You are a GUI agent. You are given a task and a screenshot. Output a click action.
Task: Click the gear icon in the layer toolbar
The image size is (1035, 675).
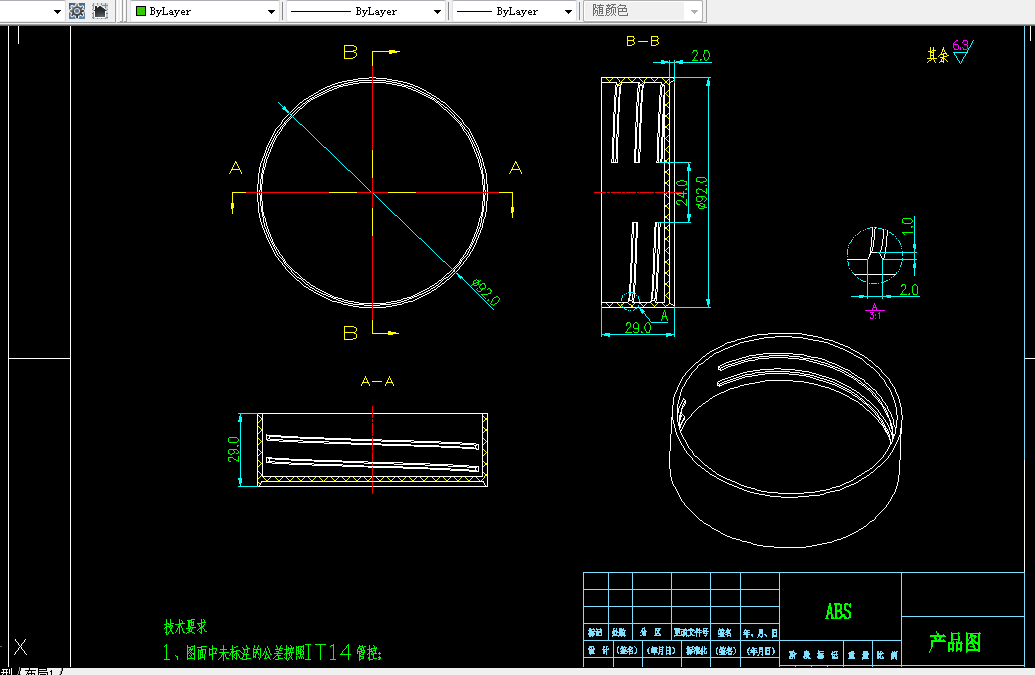click(77, 11)
